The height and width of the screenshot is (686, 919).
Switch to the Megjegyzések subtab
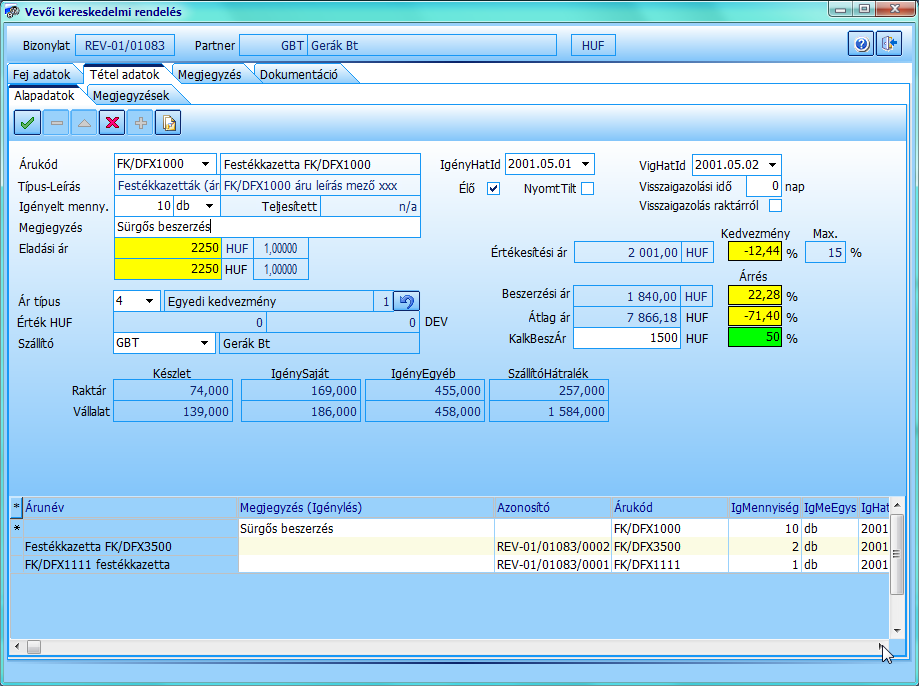[x=131, y=96]
